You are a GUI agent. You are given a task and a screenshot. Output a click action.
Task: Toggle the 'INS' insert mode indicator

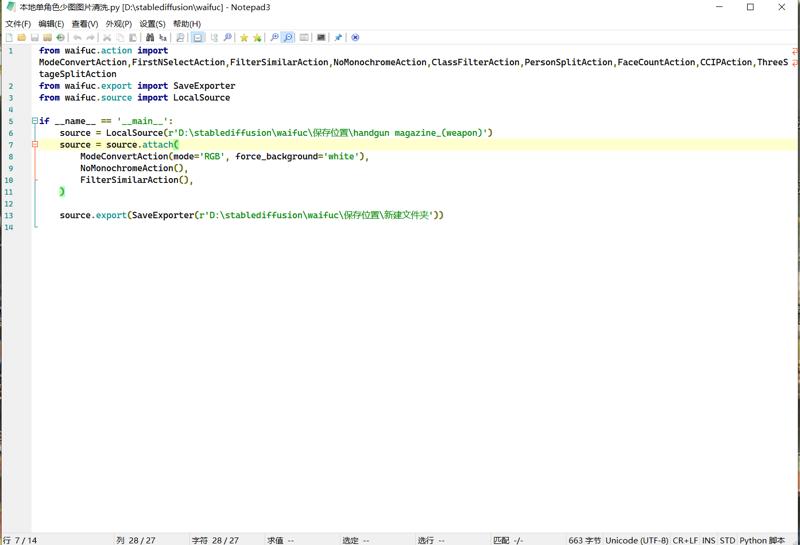pyautogui.click(x=709, y=540)
